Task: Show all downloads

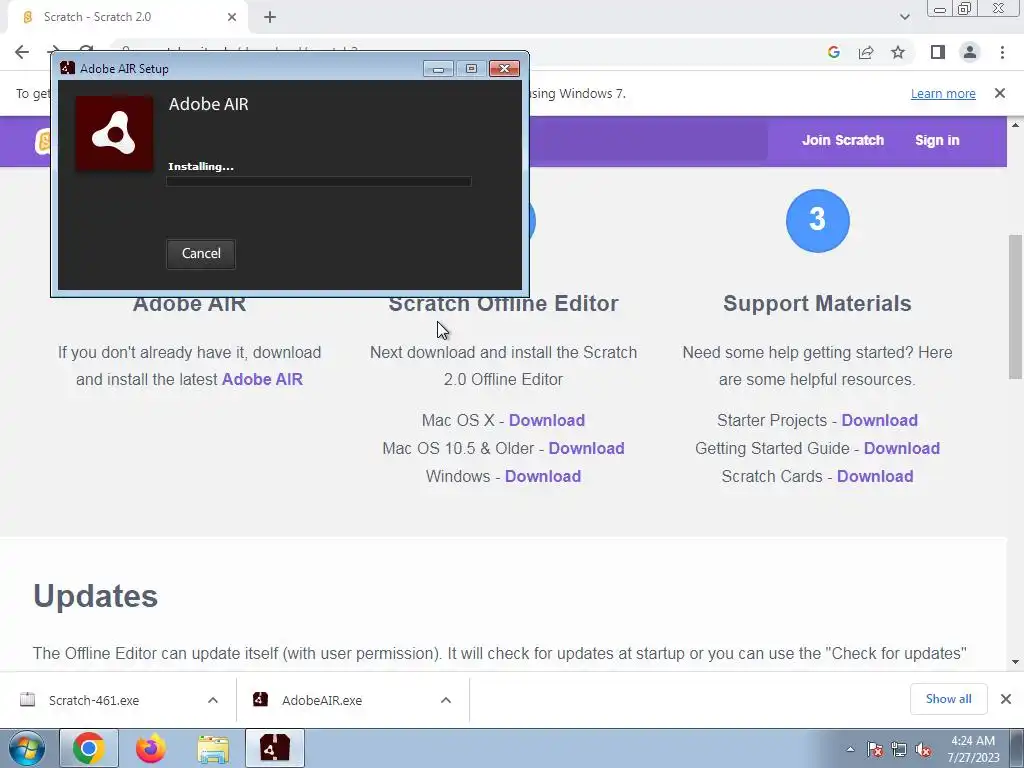Action: pyautogui.click(x=948, y=699)
